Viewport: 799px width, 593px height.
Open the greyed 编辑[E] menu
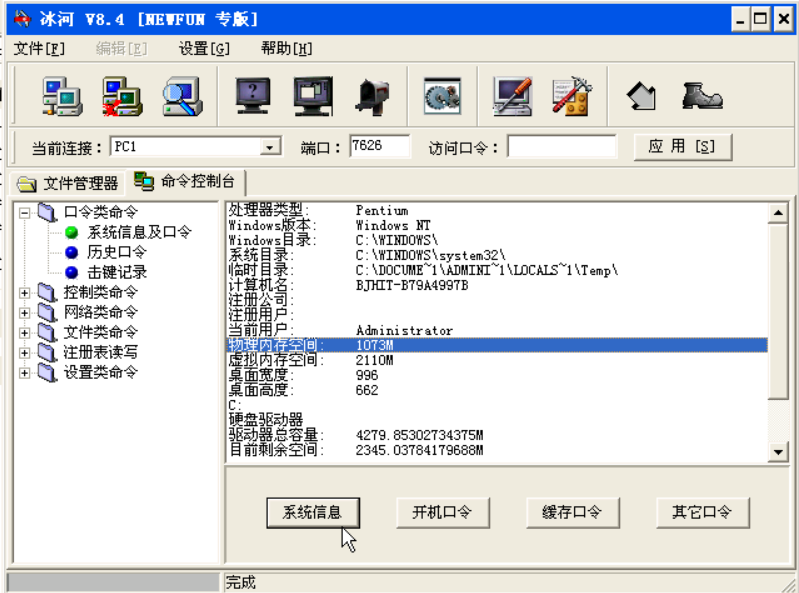click(121, 49)
